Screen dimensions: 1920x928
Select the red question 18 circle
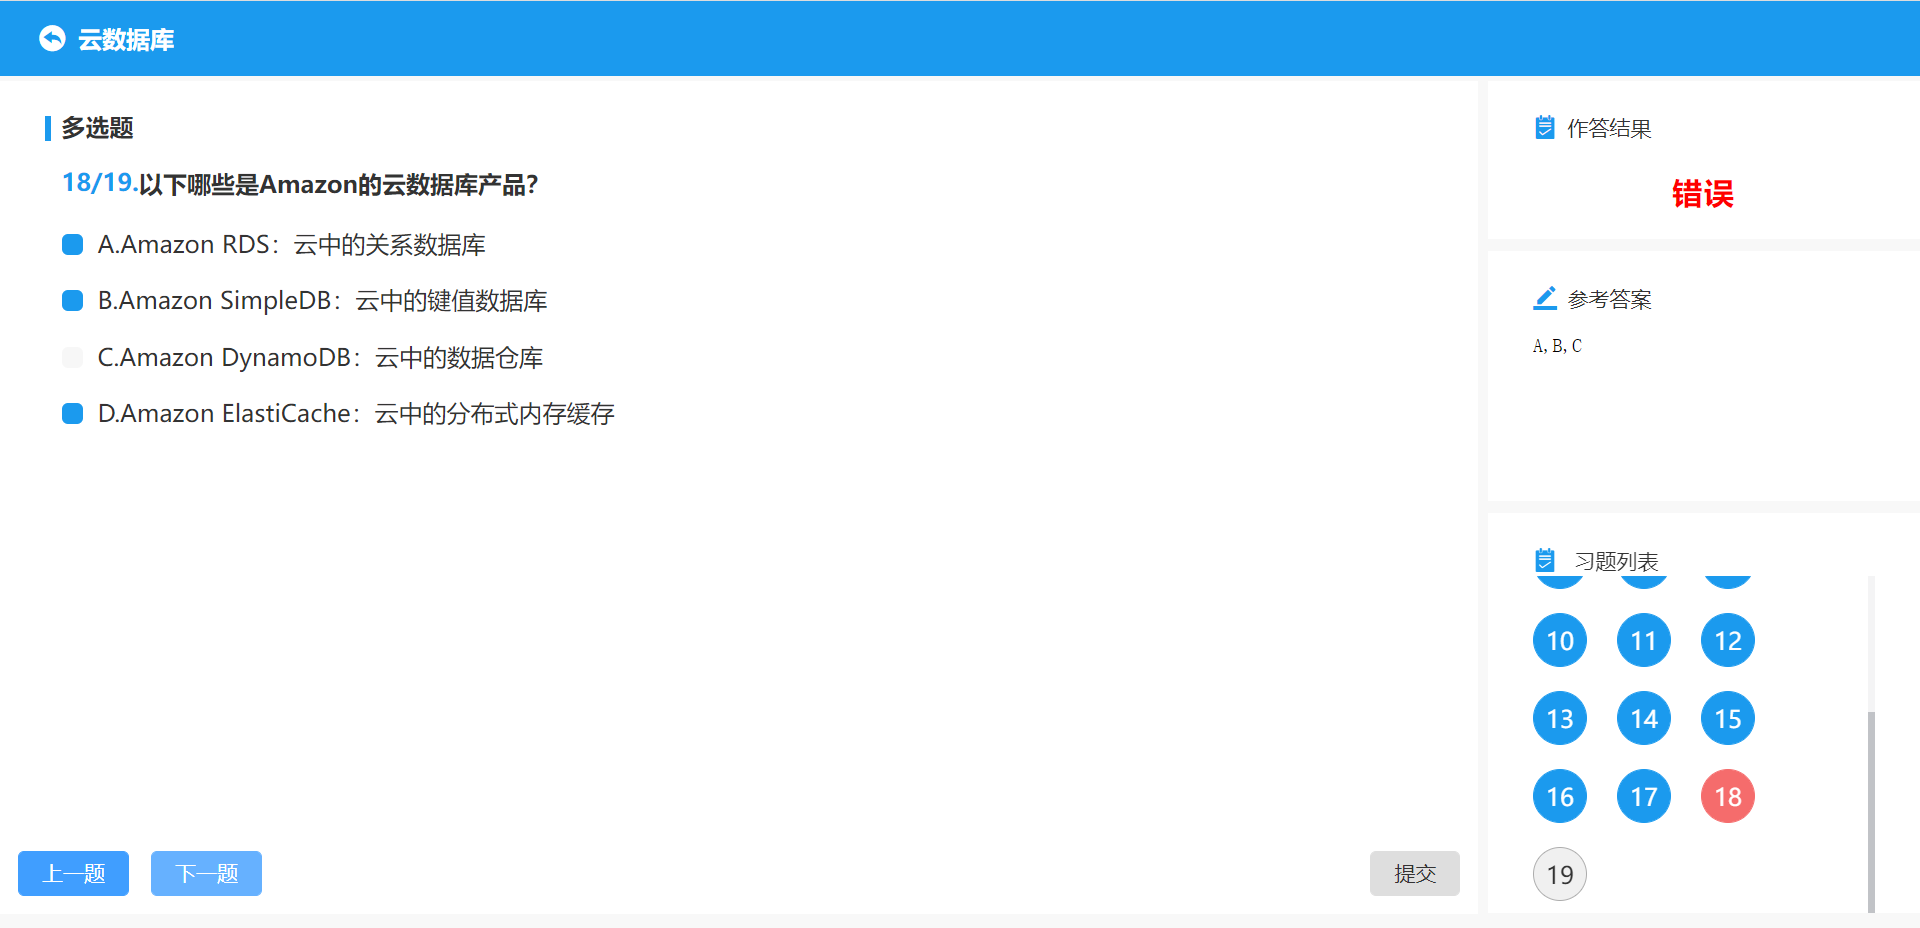coord(1728,796)
